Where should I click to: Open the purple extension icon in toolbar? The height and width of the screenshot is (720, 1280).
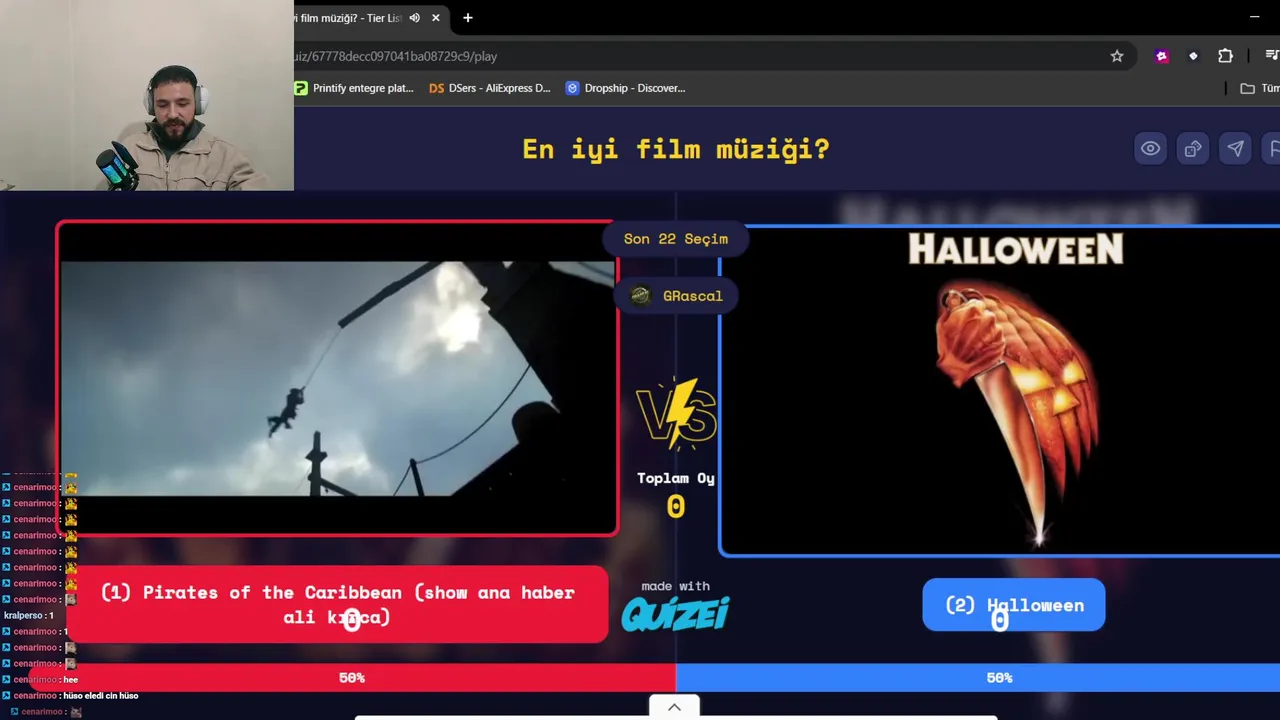[x=1161, y=56]
